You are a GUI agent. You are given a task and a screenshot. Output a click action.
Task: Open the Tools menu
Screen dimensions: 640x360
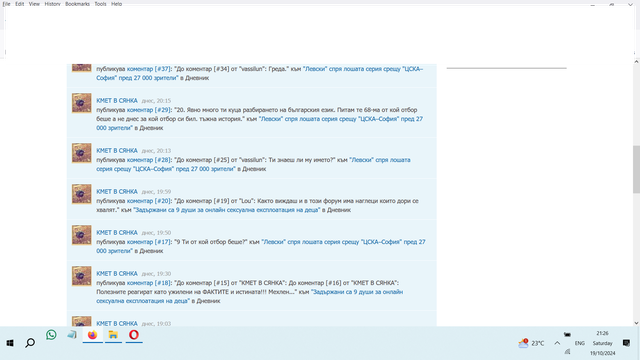click(x=100, y=4)
